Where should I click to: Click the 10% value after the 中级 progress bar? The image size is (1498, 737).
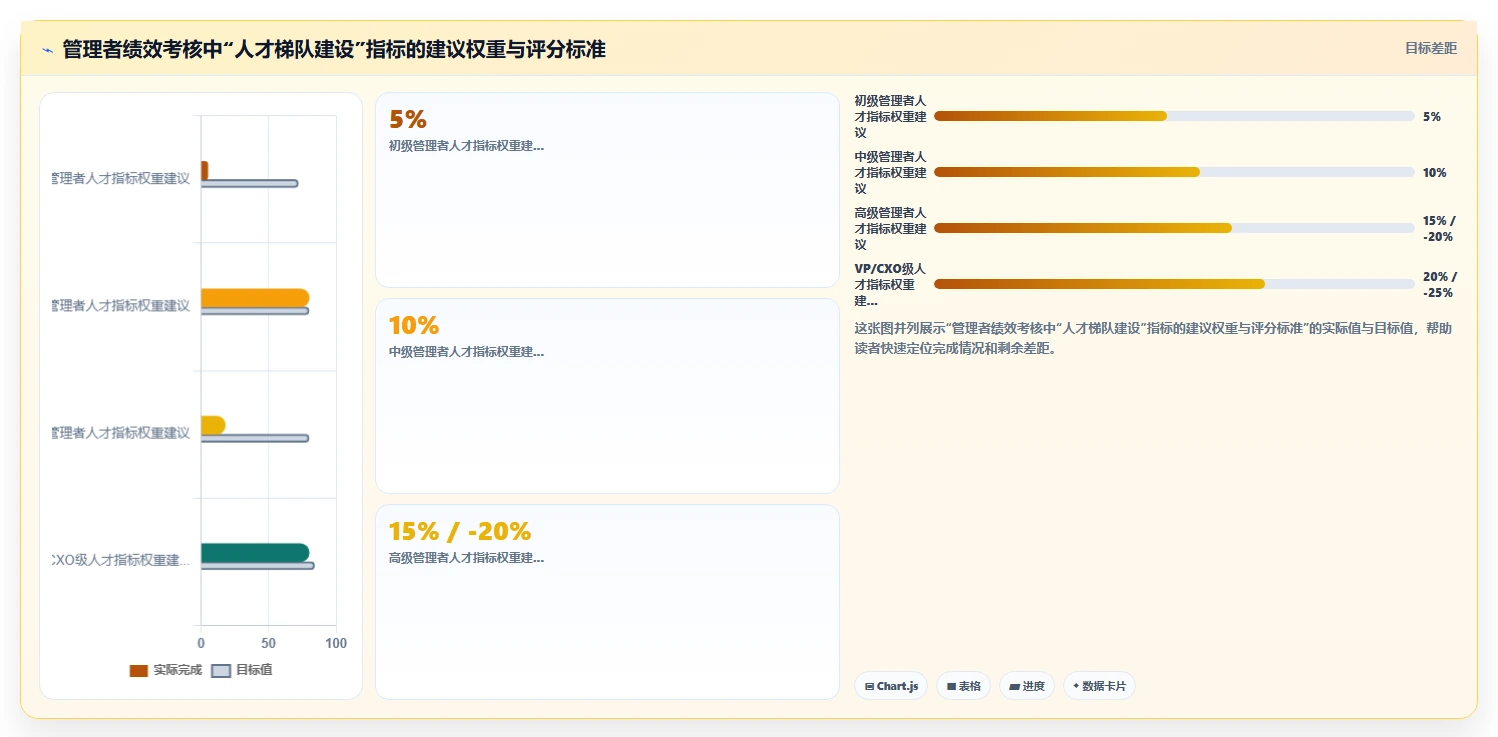(1435, 173)
